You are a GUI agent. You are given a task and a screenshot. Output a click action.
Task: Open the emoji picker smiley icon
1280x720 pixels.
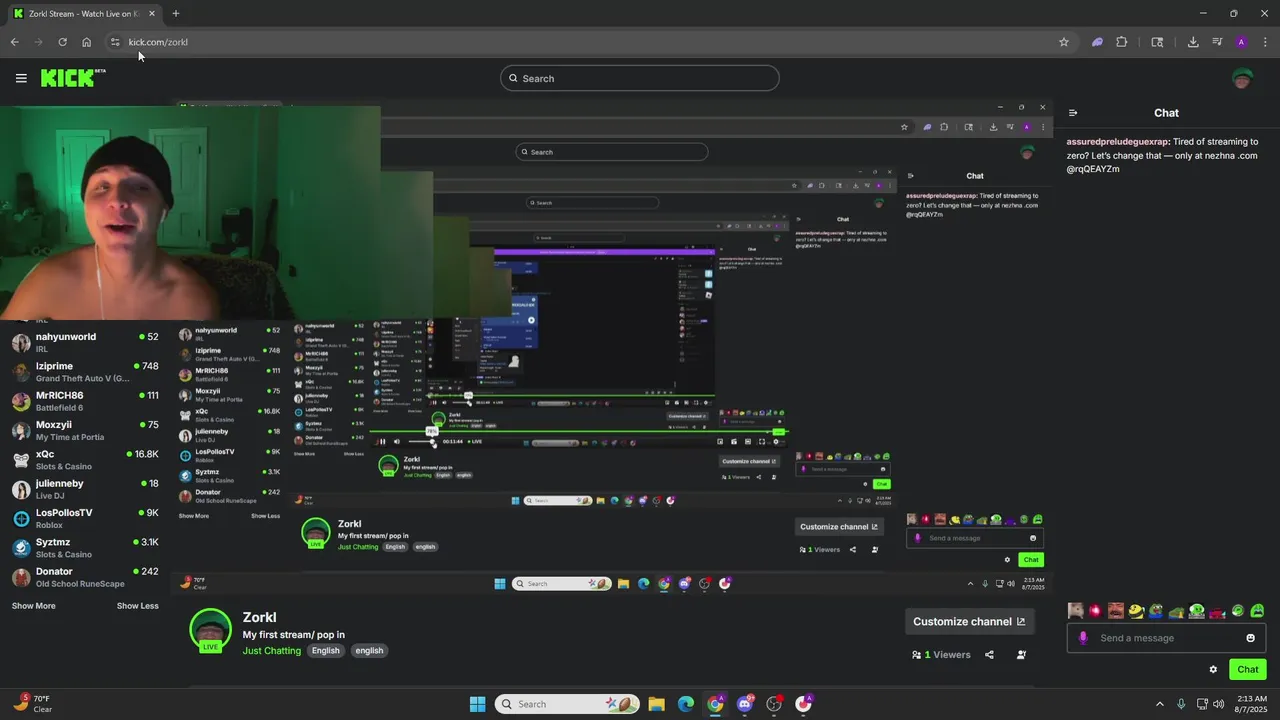click(x=1250, y=638)
